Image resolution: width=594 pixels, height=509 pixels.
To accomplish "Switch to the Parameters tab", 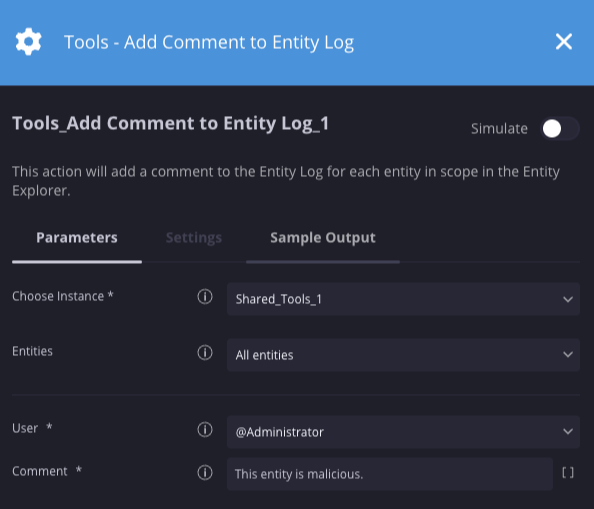I will (x=77, y=238).
